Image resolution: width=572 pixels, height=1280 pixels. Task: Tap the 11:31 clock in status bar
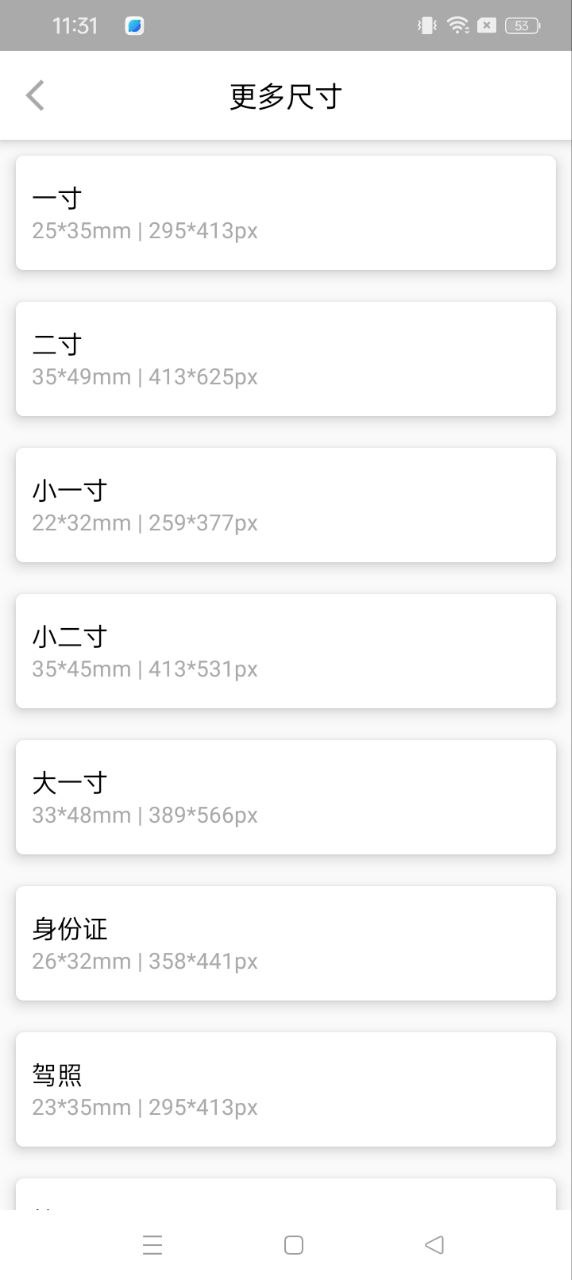(75, 26)
